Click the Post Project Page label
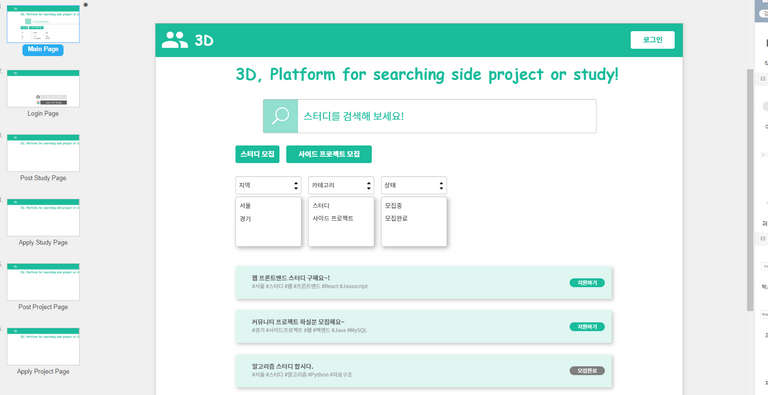768x395 pixels. (x=43, y=307)
